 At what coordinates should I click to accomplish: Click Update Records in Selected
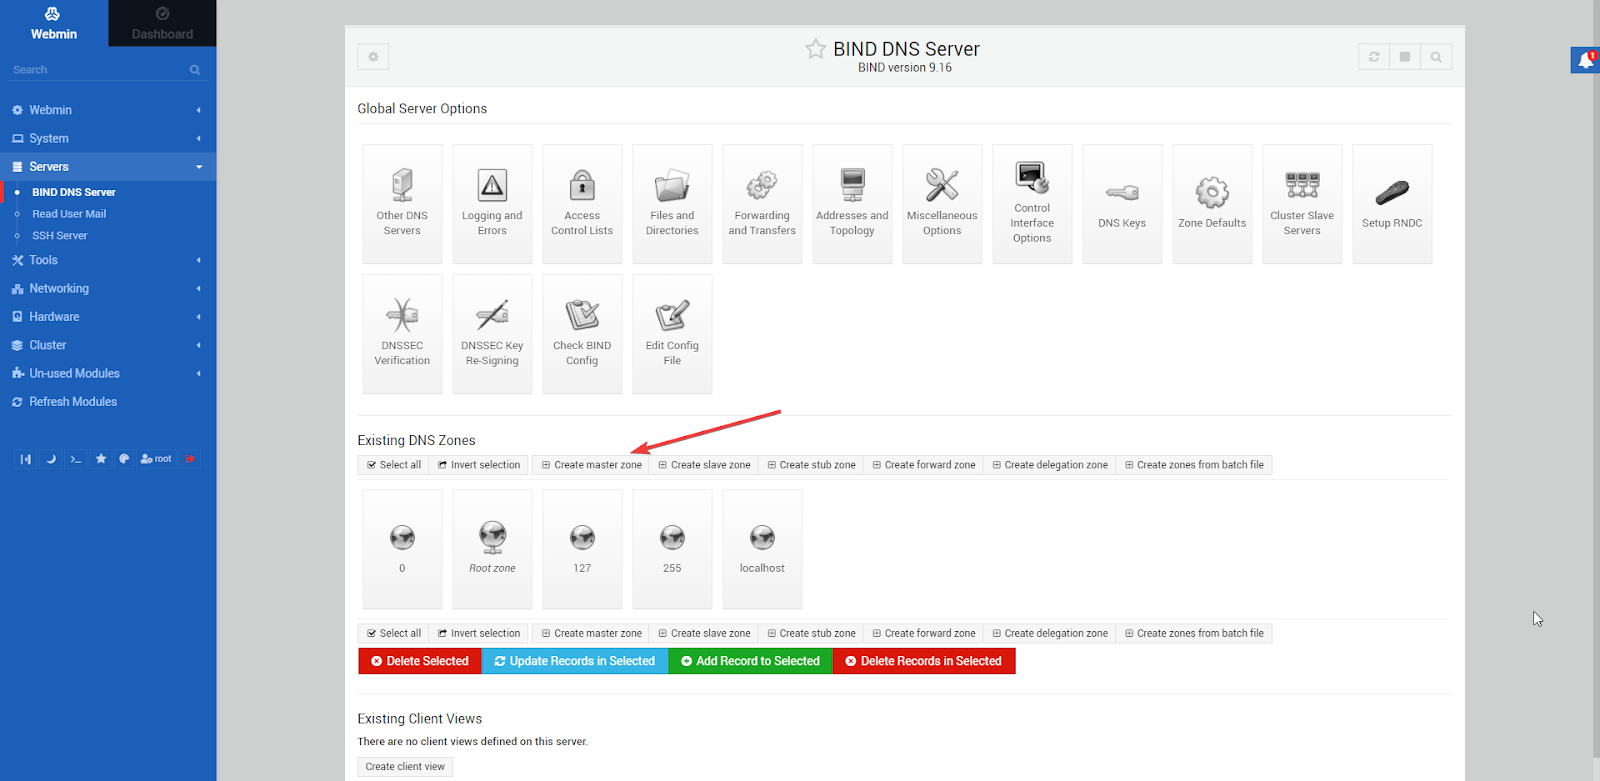click(575, 661)
